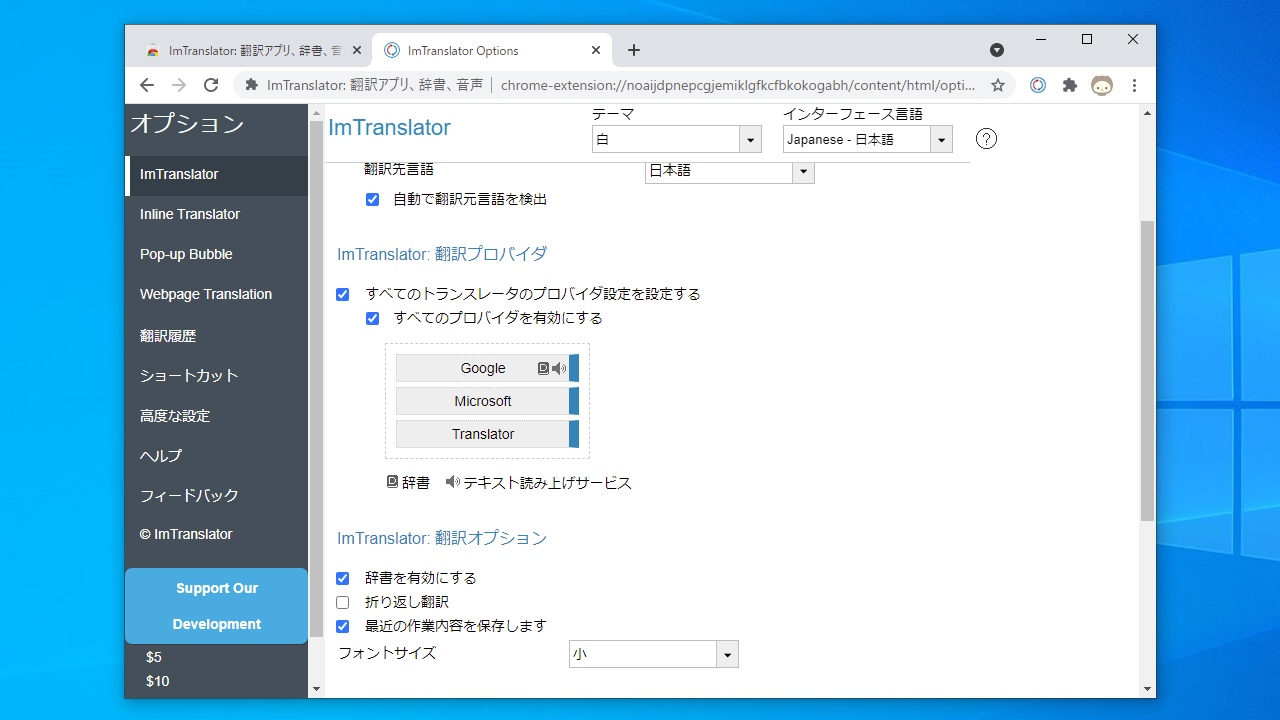Open the インターフェース言語 dropdown
This screenshot has height=720, width=1280.
[867, 139]
